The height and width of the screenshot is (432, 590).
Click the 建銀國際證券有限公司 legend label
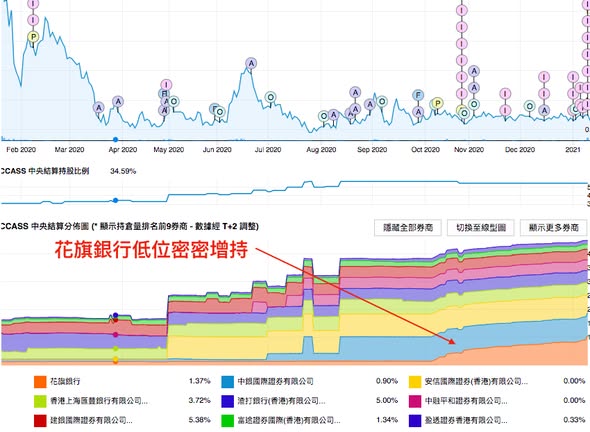[91, 420]
